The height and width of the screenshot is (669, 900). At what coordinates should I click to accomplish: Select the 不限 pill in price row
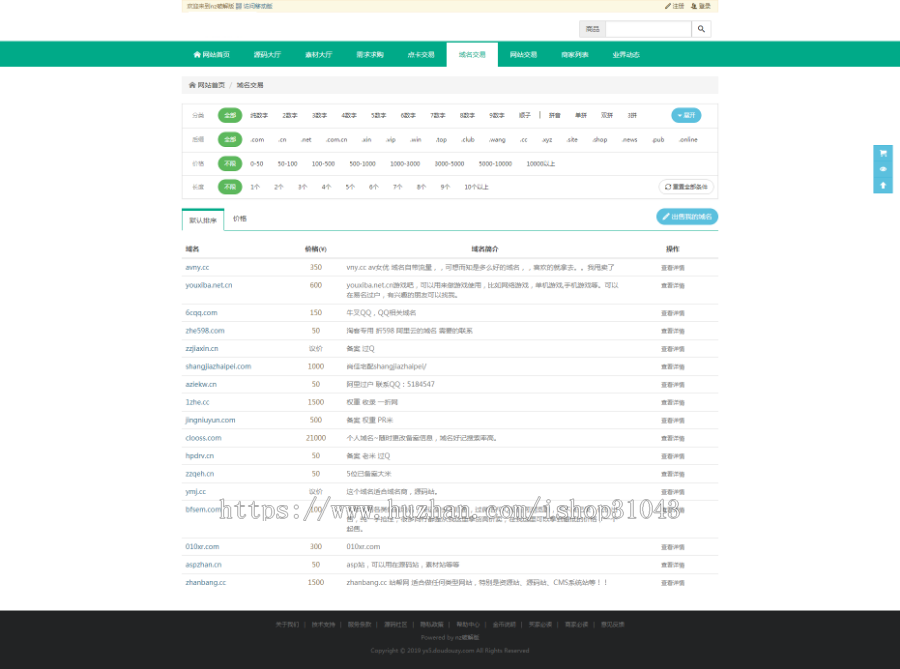coord(230,164)
